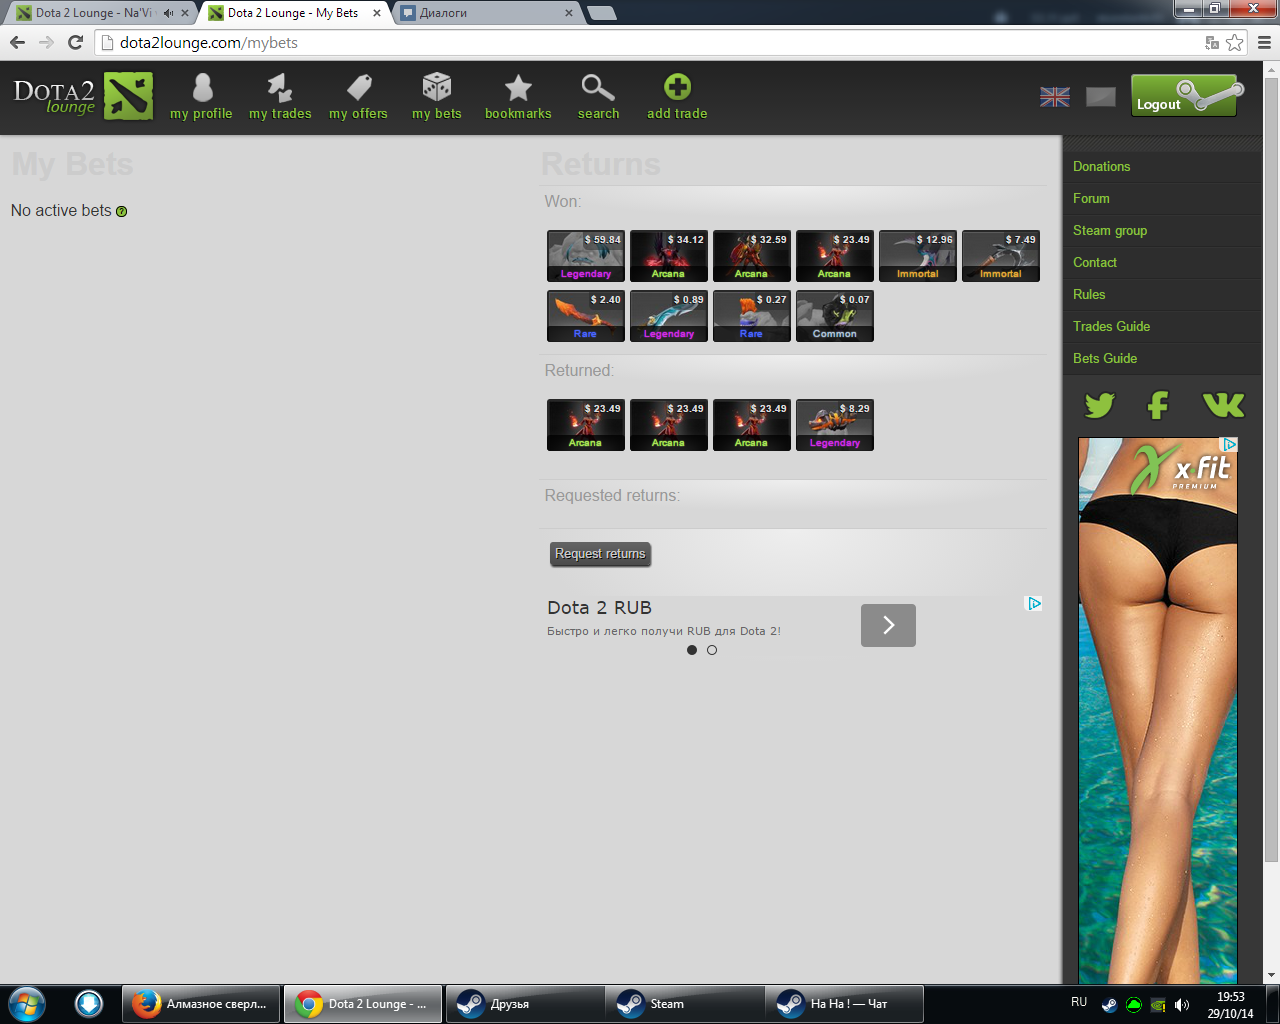The image size is (1280, 1024).
Task: Close the Диалоги tab
Action: click(x=569, y=13)
